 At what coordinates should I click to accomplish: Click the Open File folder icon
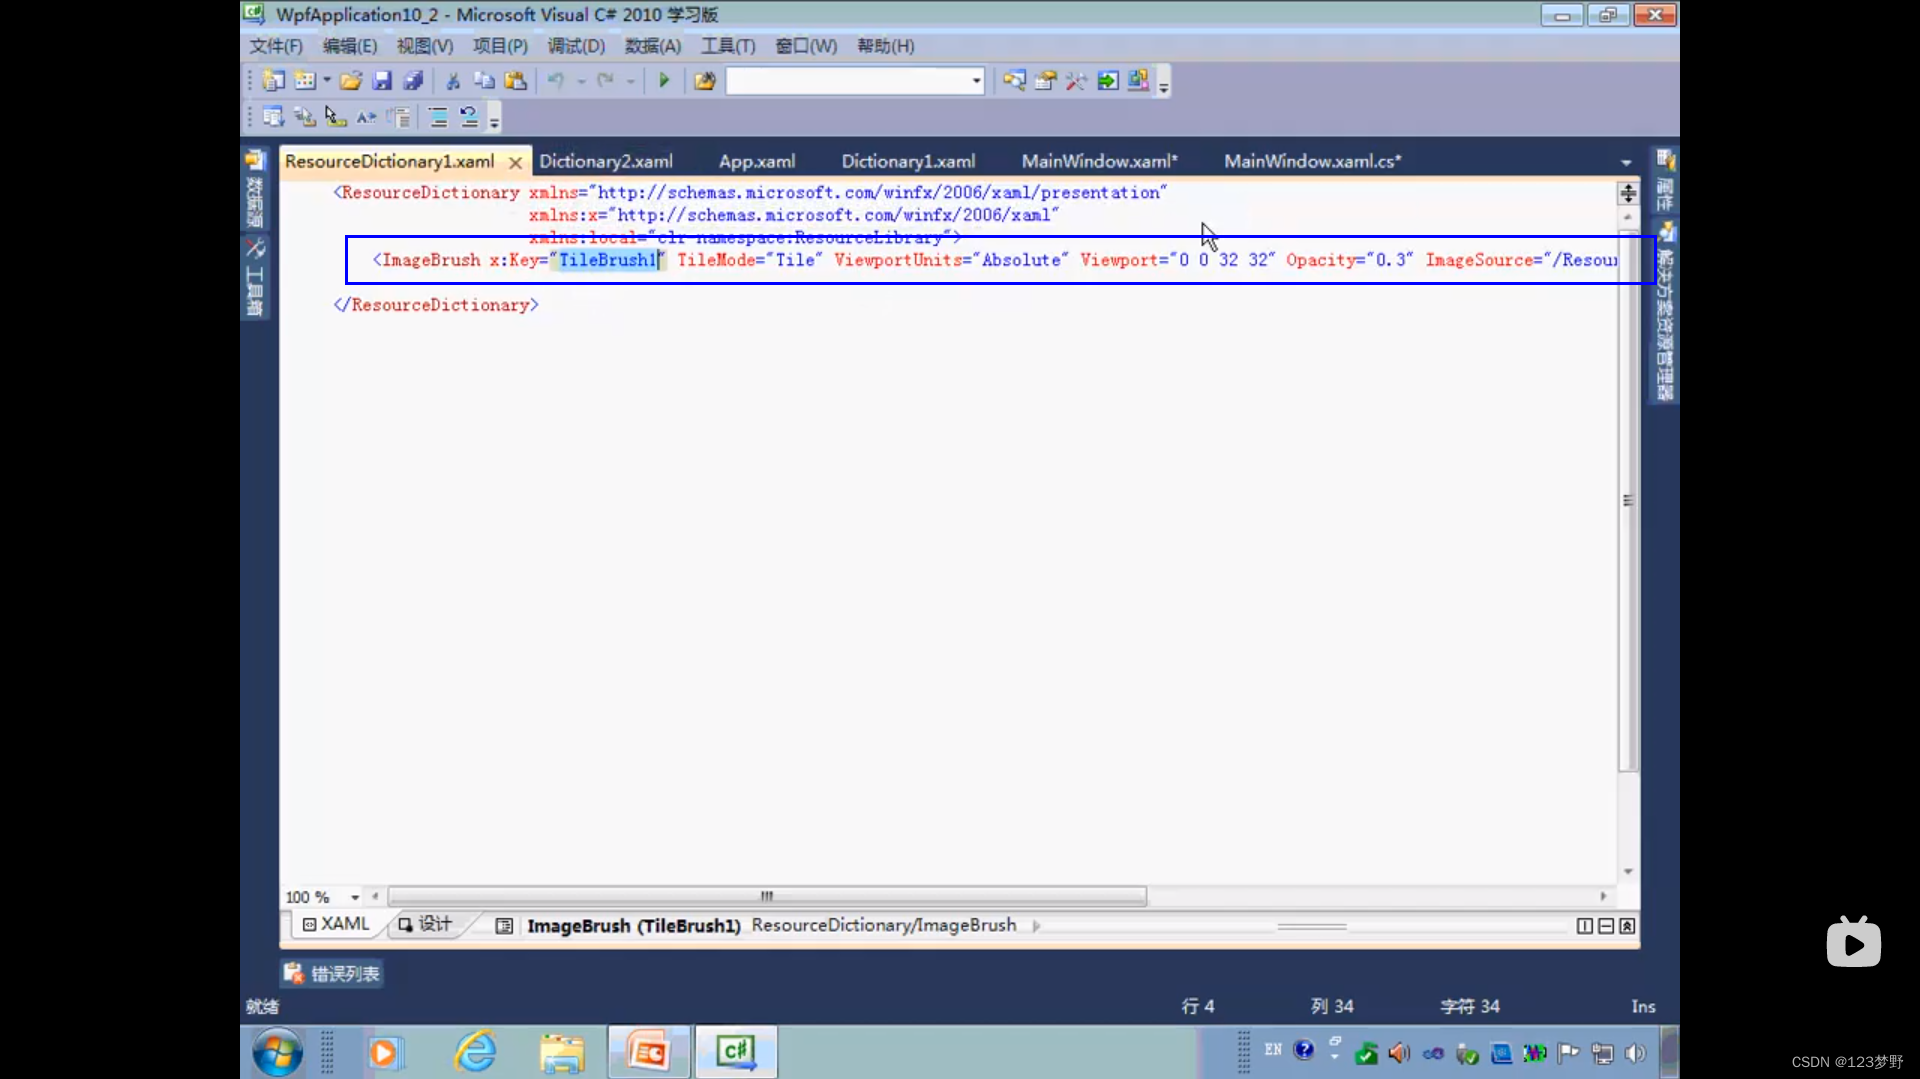[x=350, y=81]
